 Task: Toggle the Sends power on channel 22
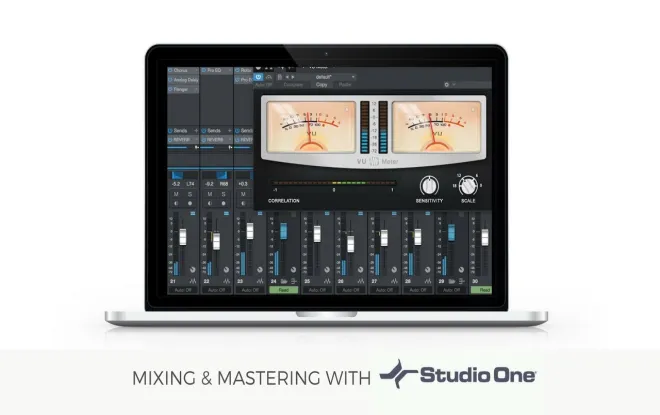204,130
